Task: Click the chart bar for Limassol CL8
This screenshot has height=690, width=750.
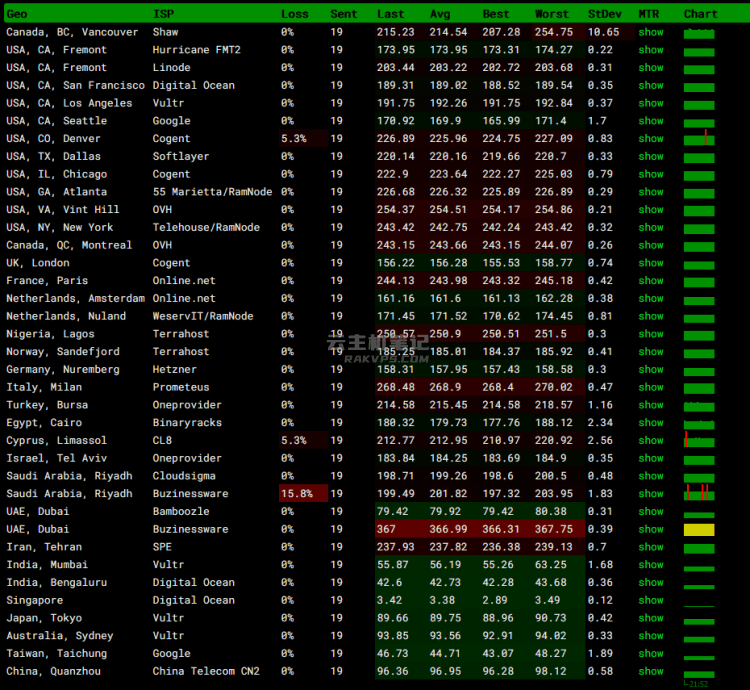Action: pos(699,440)
